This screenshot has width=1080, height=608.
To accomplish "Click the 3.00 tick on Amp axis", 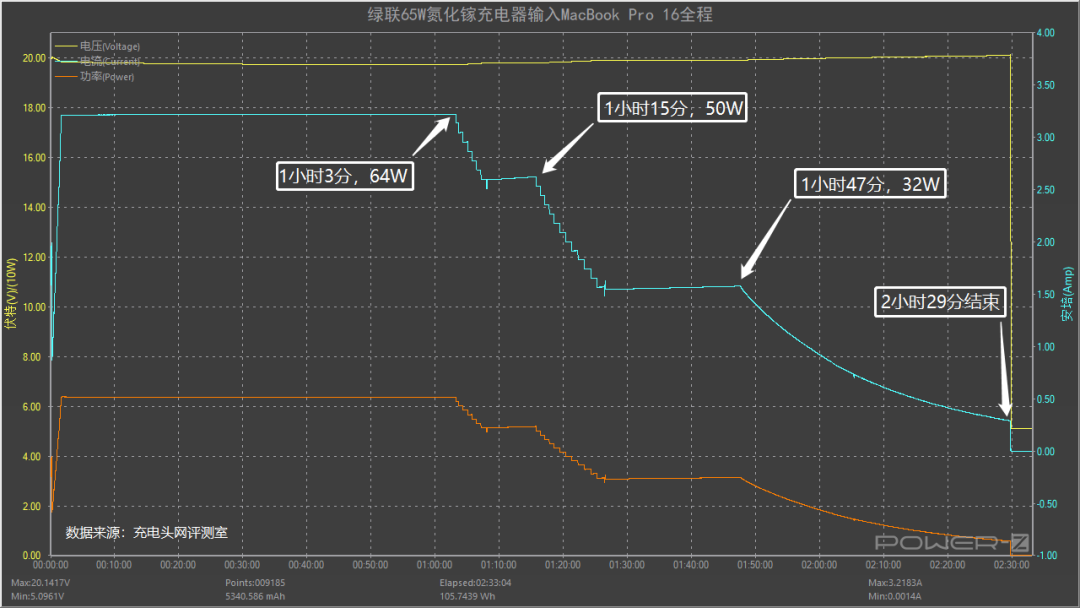I will [x=1046, y=138].
